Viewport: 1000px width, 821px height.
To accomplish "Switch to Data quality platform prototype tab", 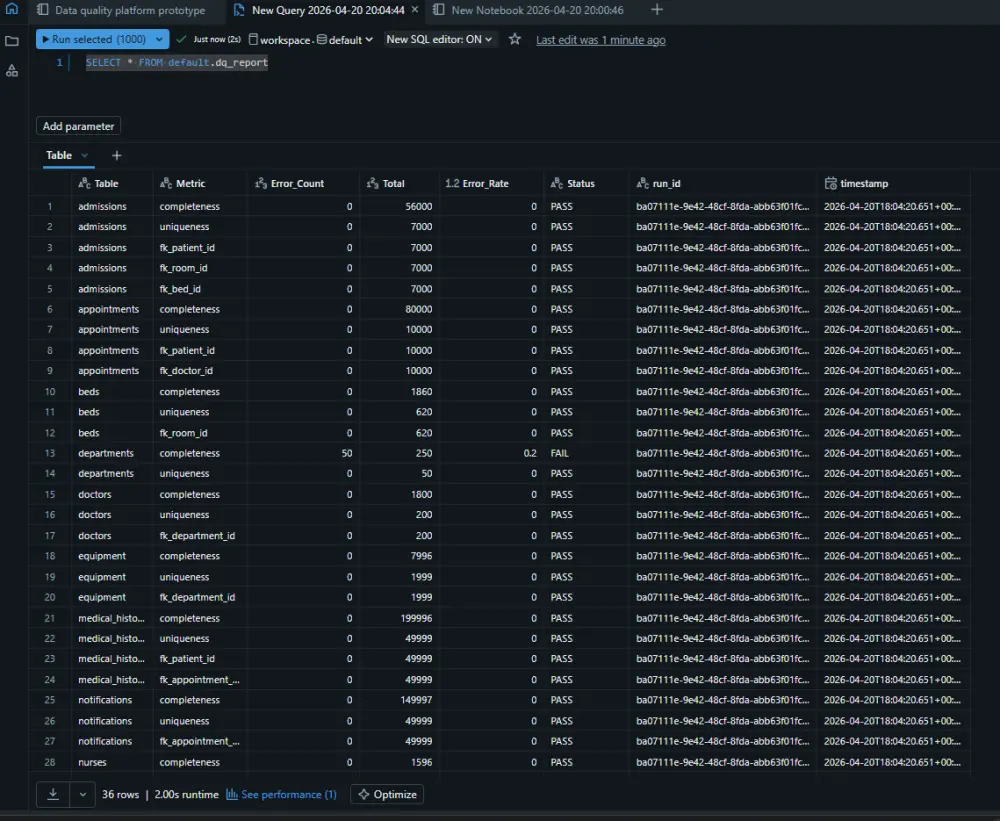I will click(121, 10).
